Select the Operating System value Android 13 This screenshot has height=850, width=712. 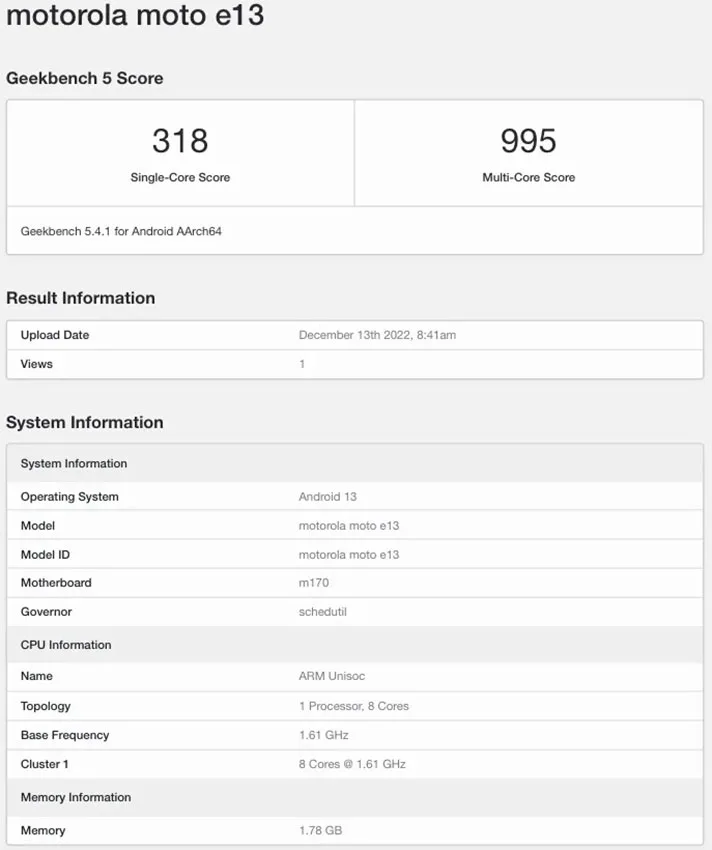tap(328, 497)
